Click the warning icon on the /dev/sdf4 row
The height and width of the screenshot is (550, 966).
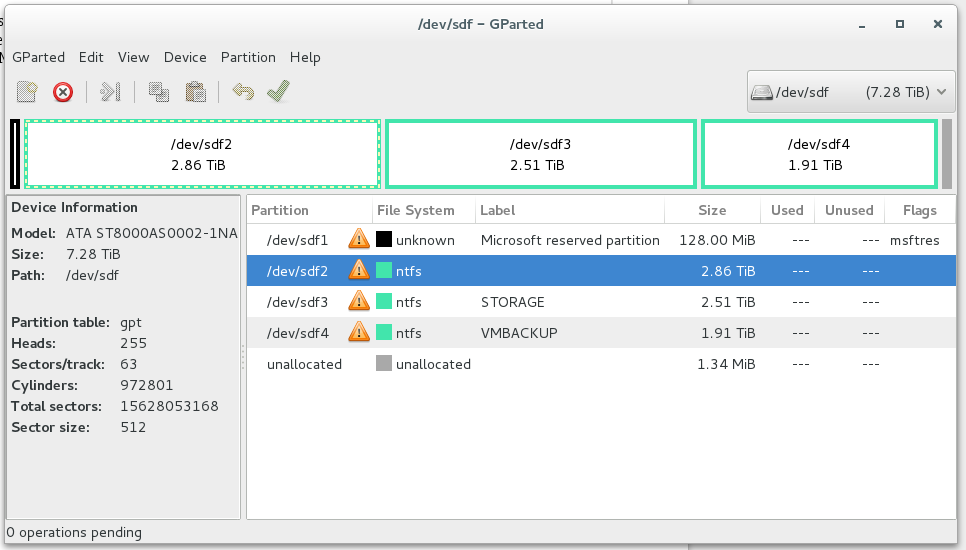(x=359, y=332)
